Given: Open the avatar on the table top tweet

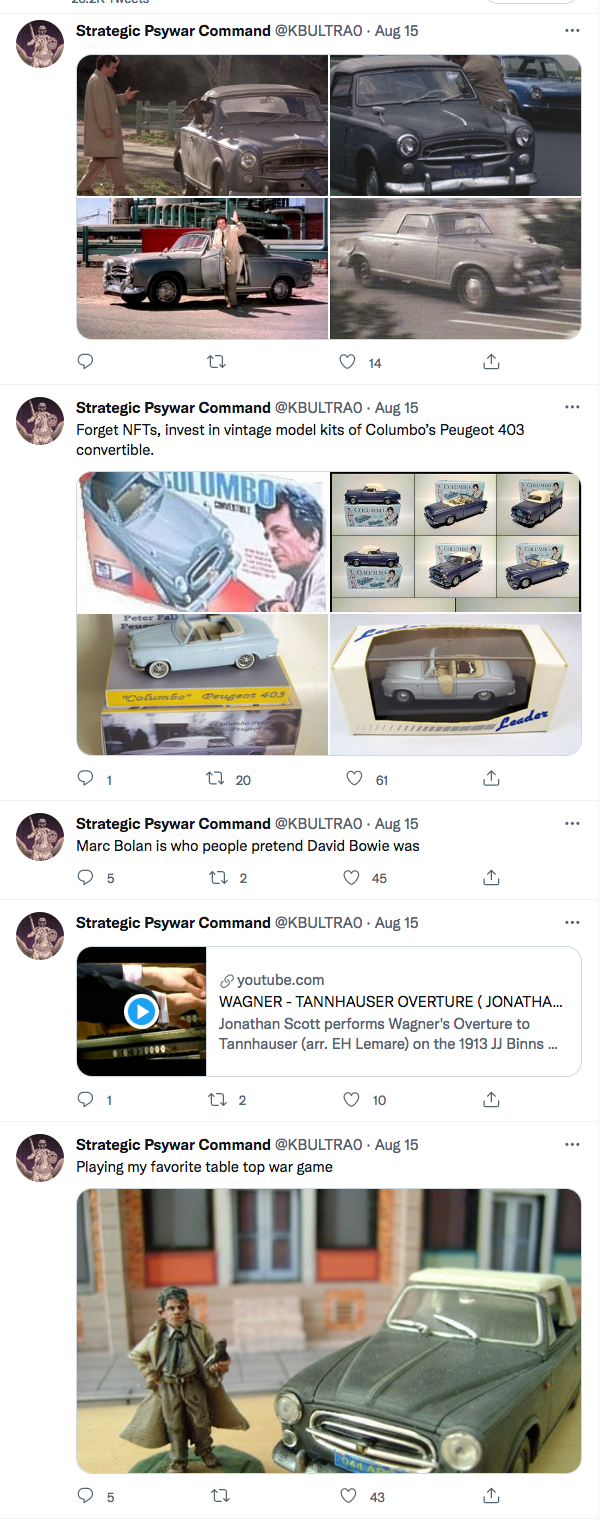Looking at the screenshot, I should pos(41,1158).
